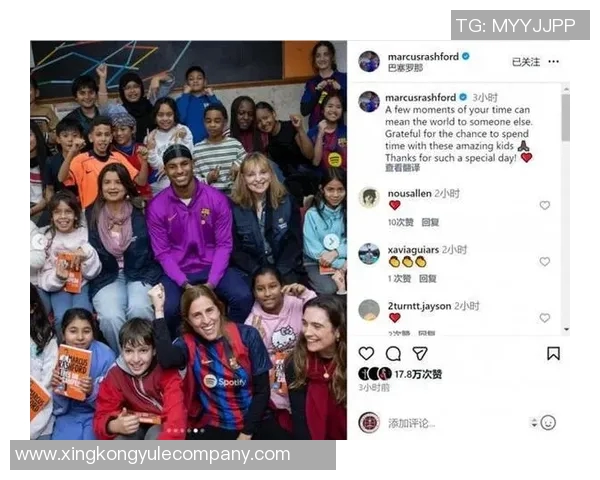Image resolution: width=600 pixels, height=480 pixels.
Task: Save post with bookmark icon
Action: [x=553, y=353]
